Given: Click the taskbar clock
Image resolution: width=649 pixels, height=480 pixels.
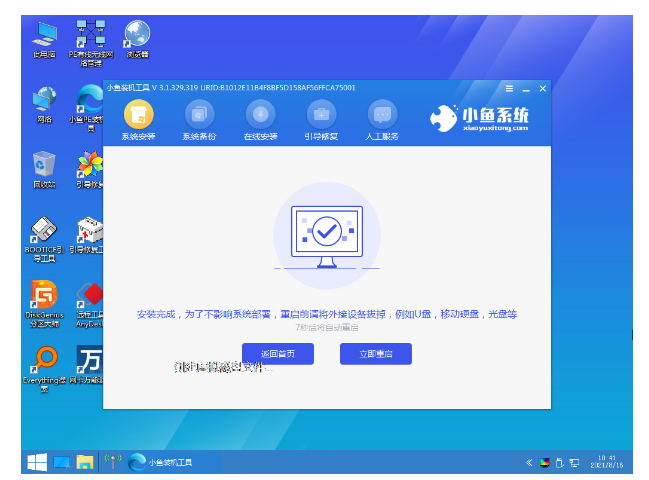Looking at the screenshot, I should 607,462.
